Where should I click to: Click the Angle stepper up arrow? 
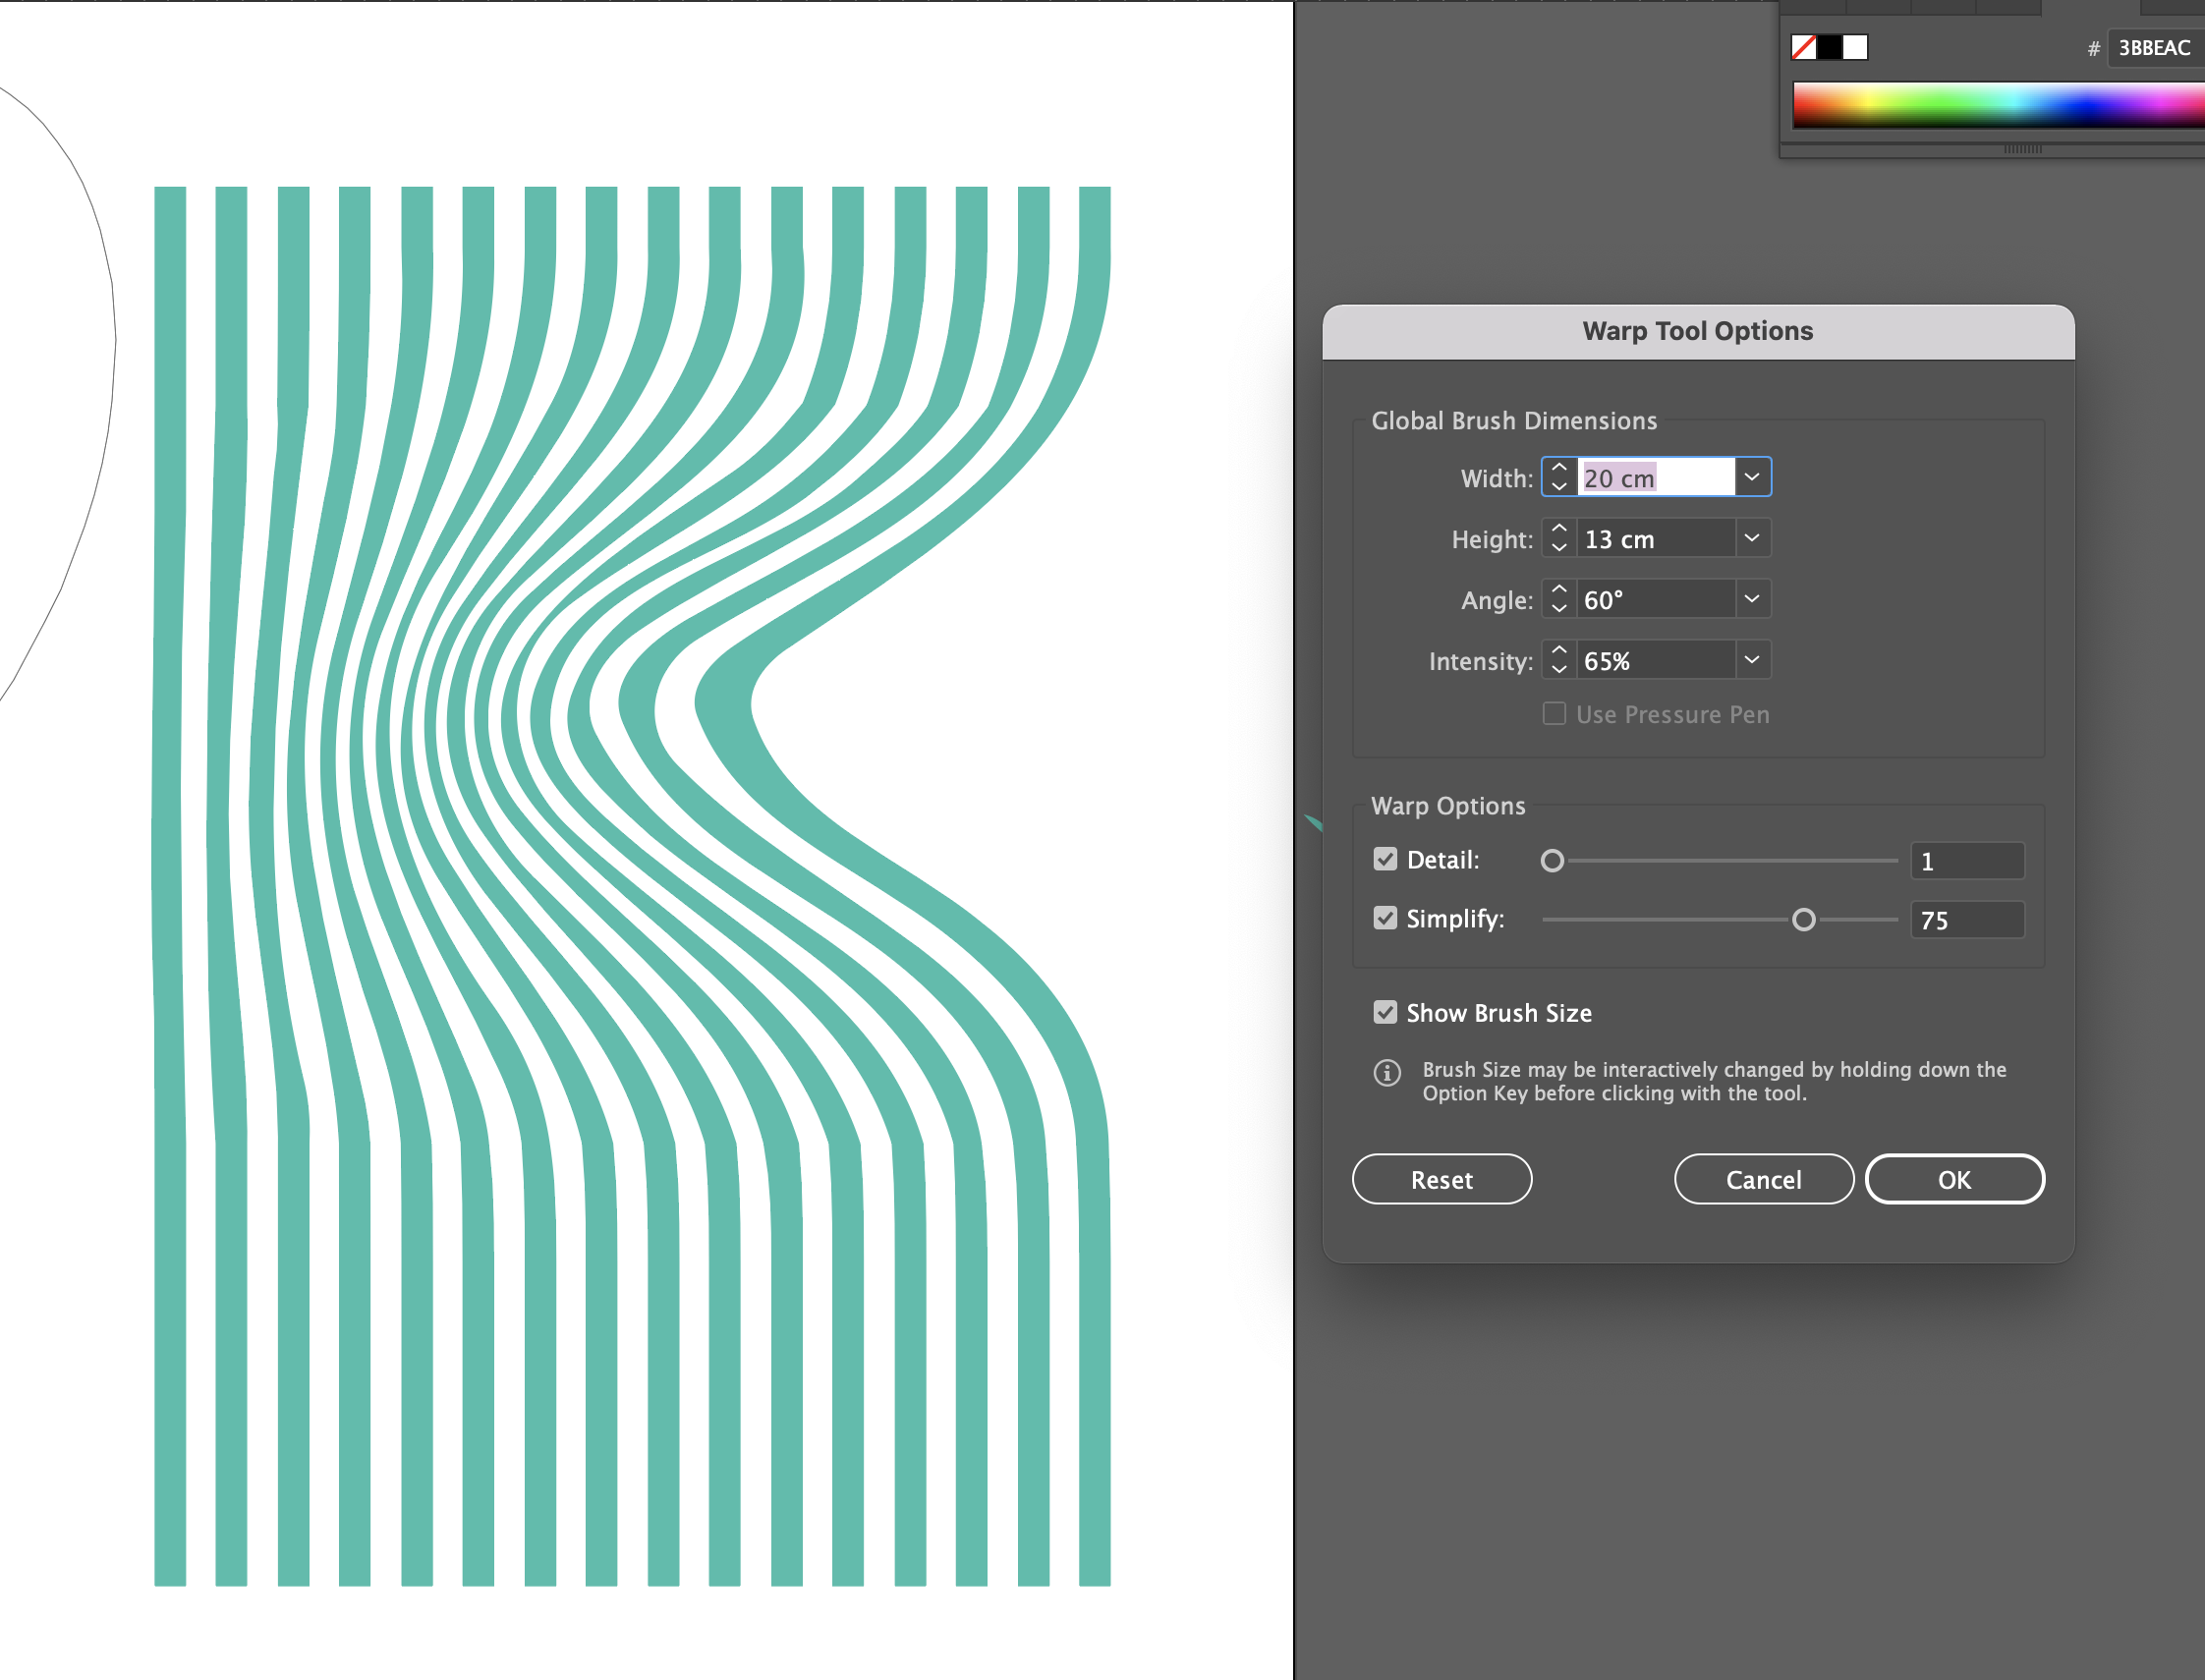(x=1561, y=591)
